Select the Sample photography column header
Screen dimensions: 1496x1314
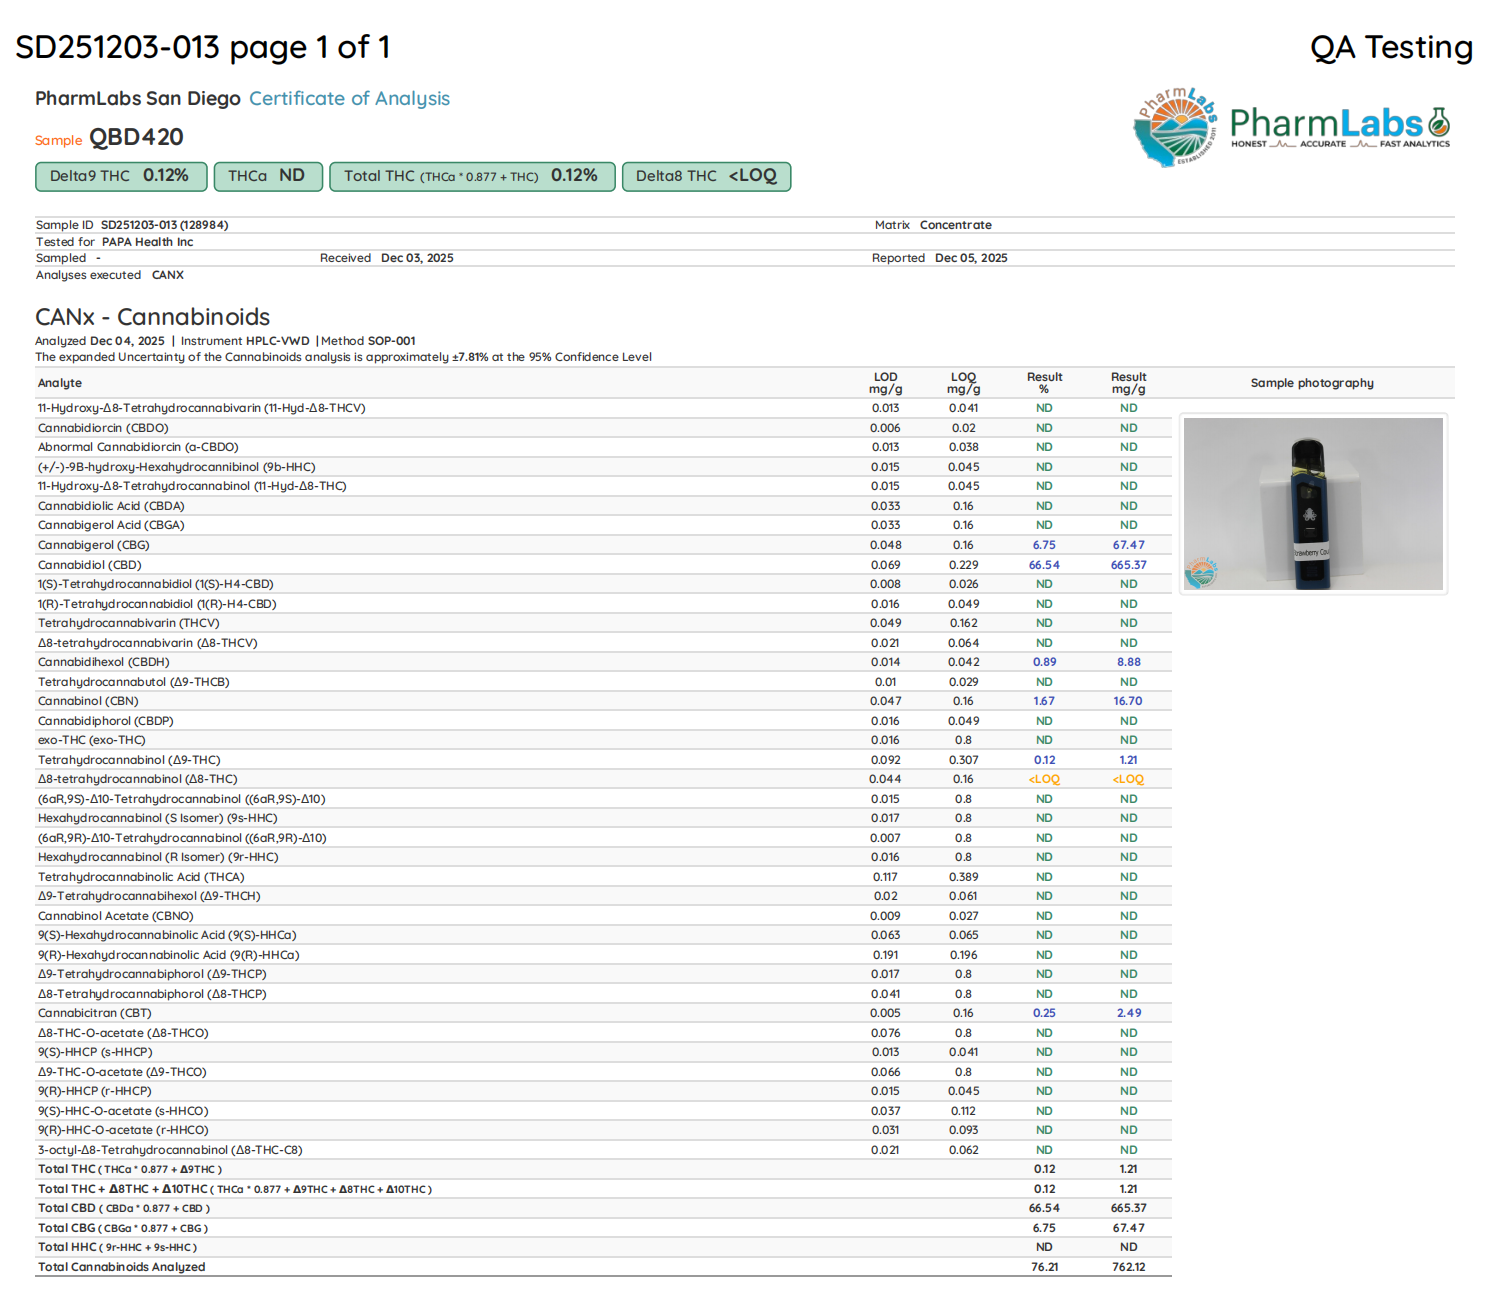pyautogui.click(x=1312, y=383)
